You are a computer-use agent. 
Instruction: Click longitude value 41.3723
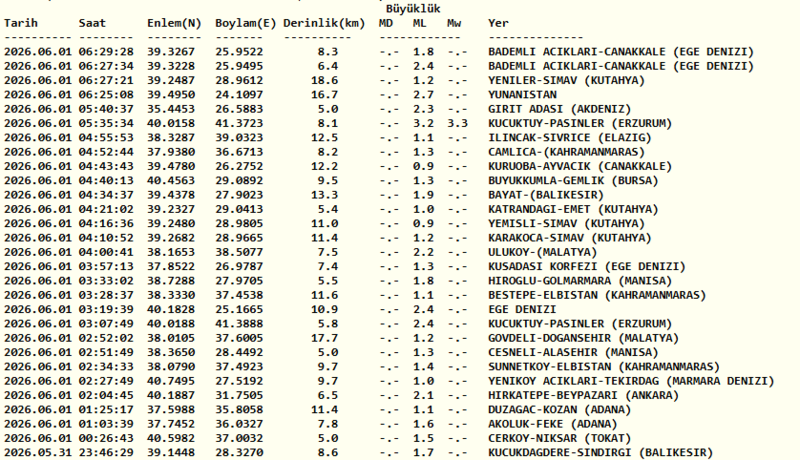click(x=239, y=123)
